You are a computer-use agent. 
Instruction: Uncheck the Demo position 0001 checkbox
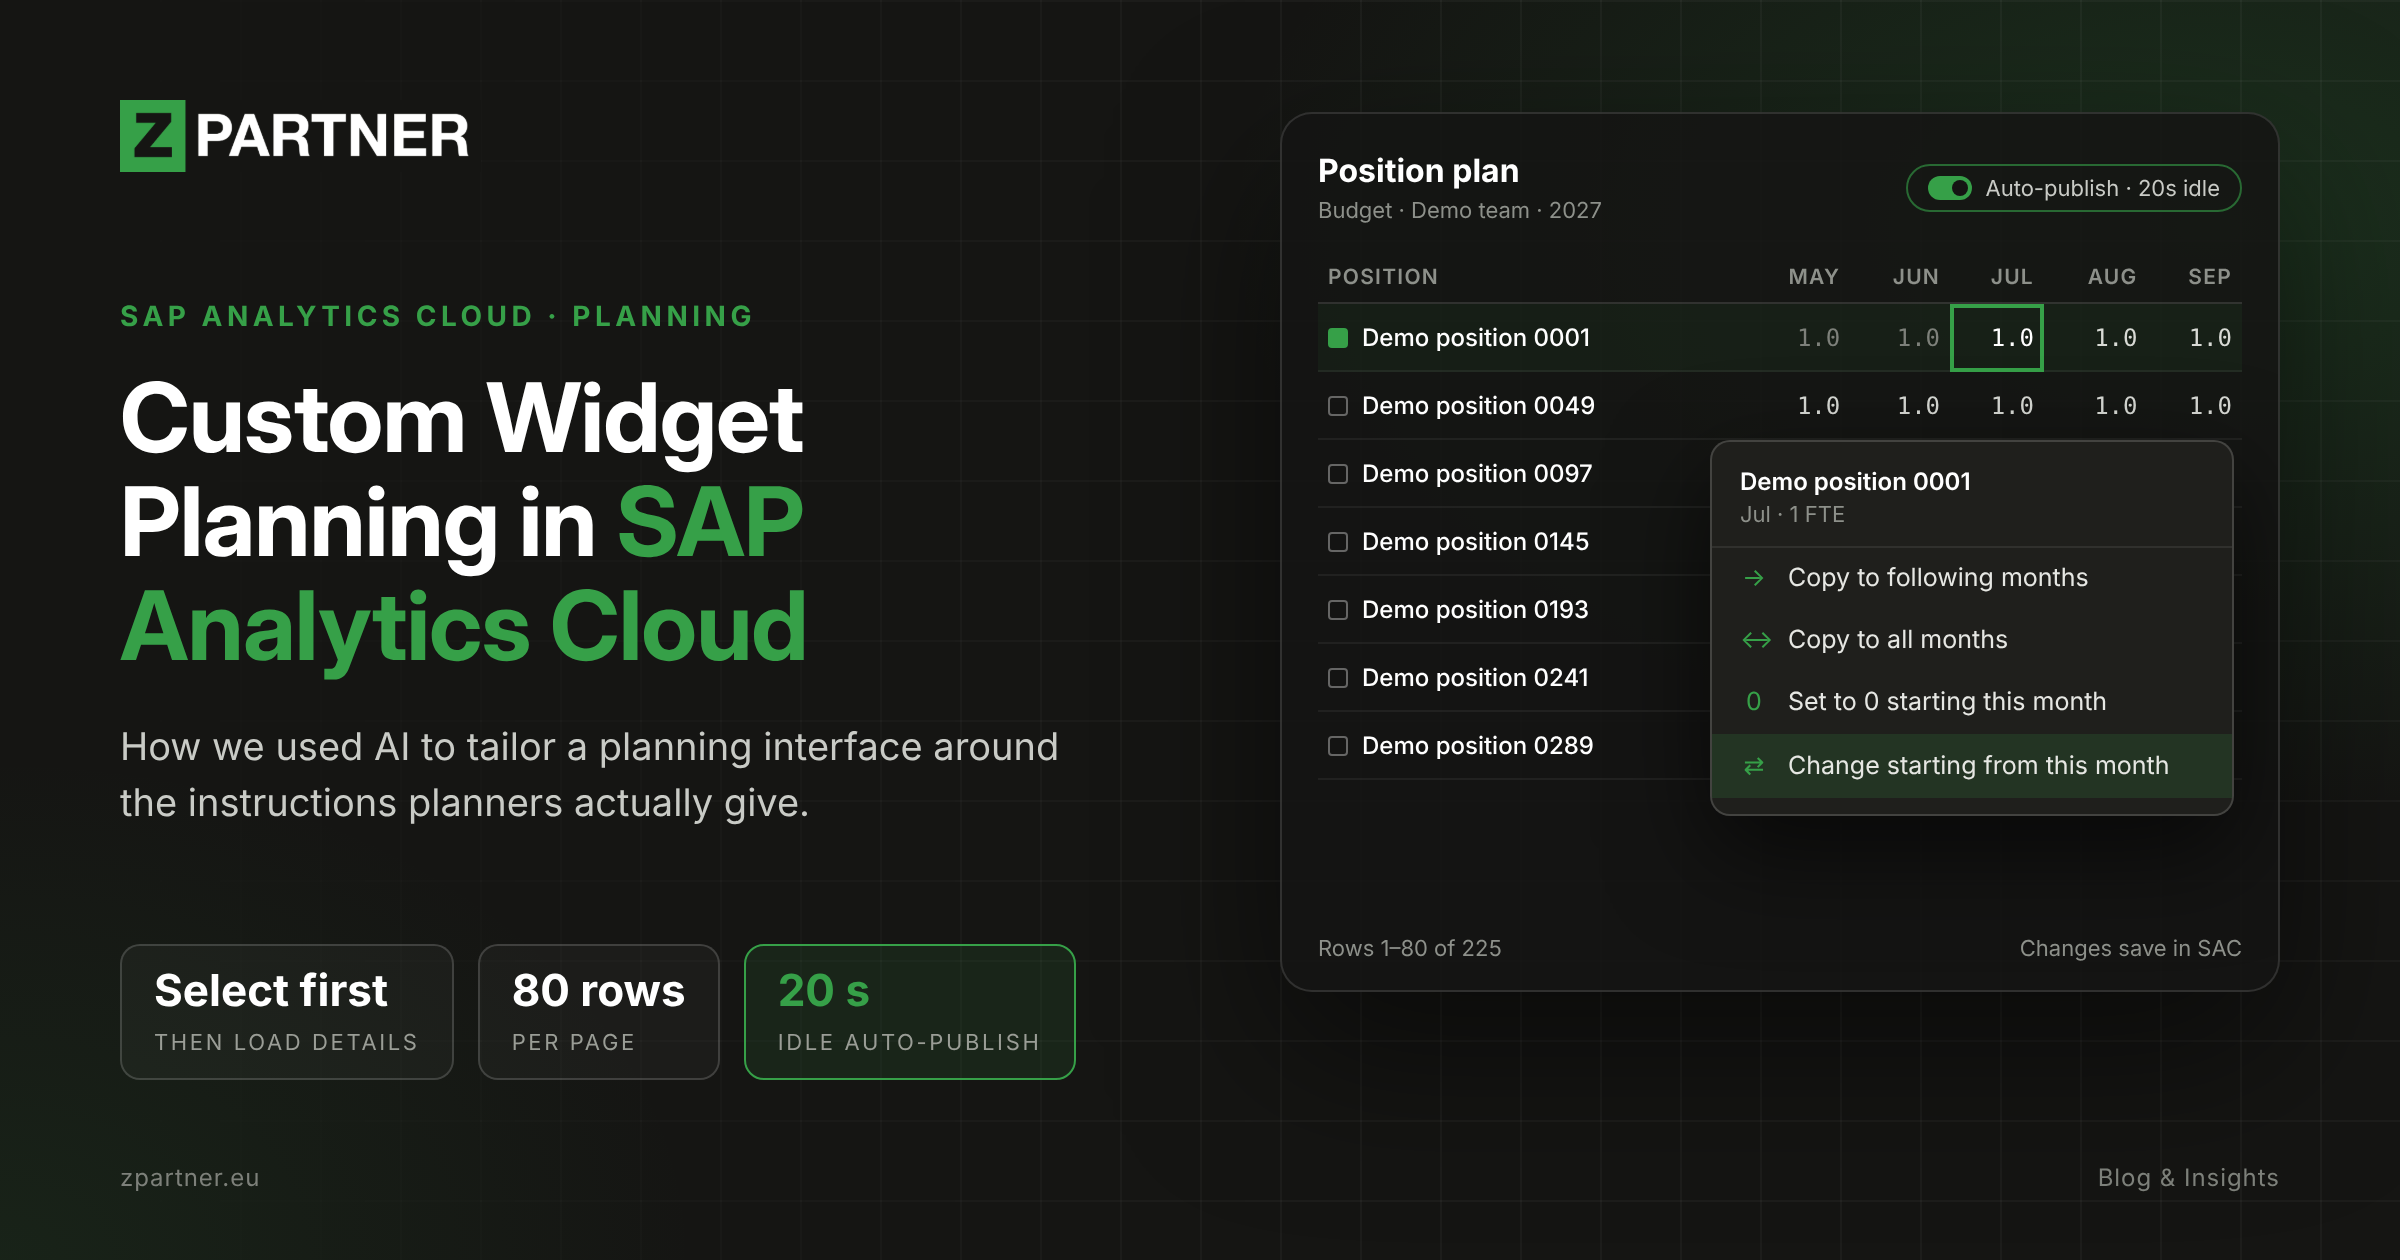click(x=1338, y=338)
